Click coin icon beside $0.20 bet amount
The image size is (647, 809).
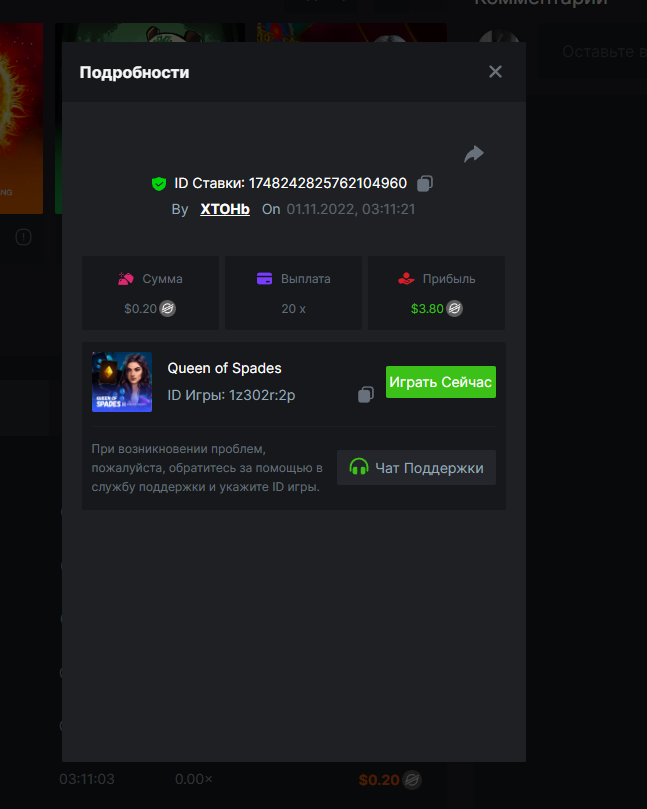point(168,309)
